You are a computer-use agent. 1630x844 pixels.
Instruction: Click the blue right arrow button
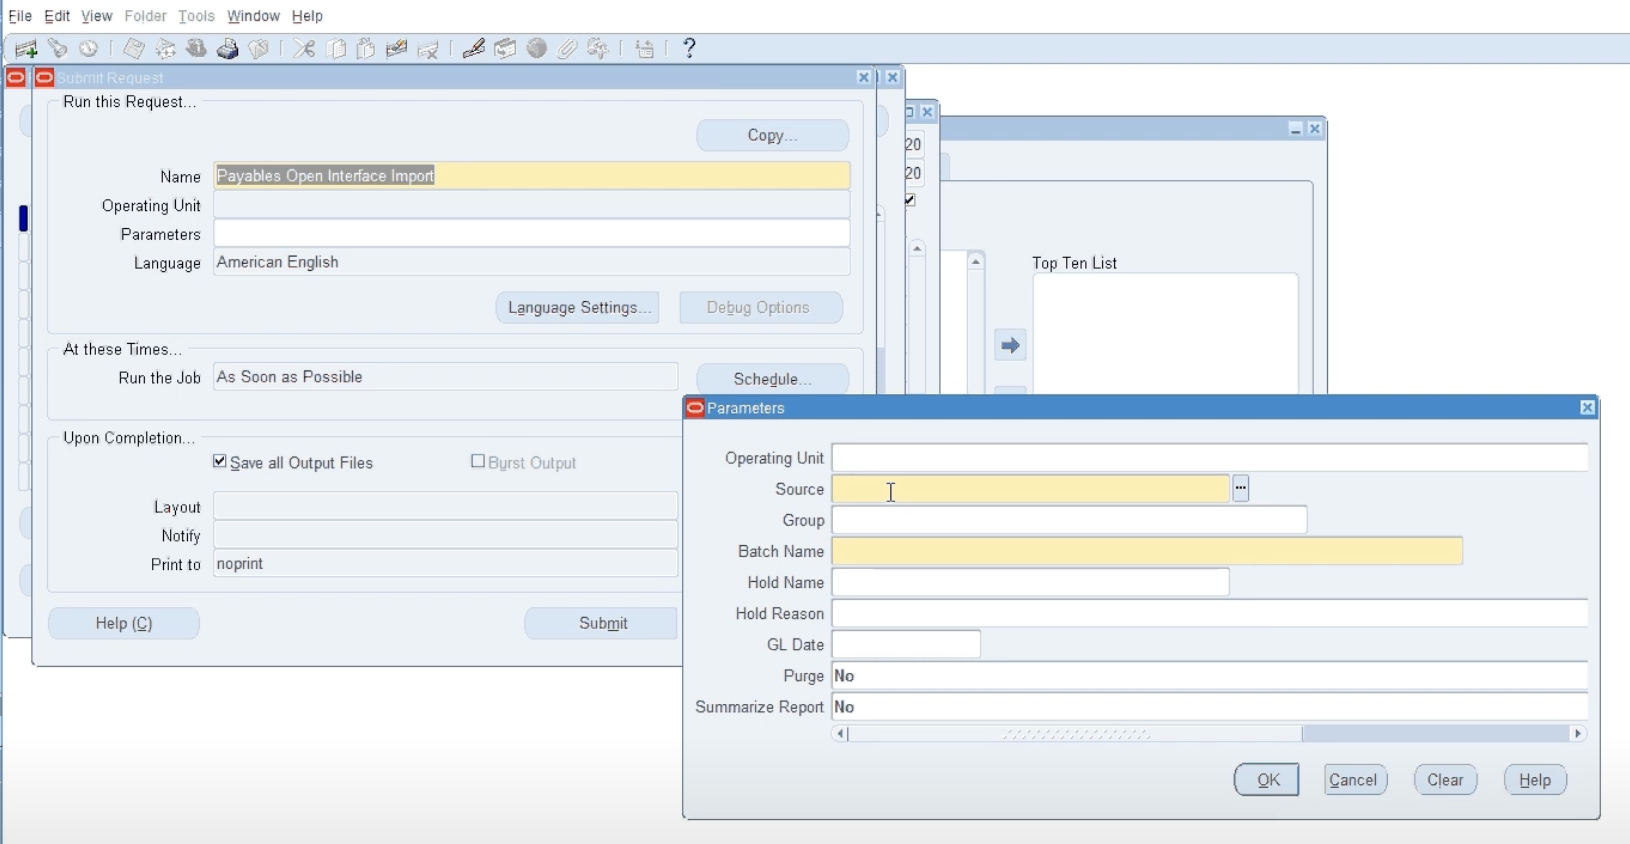coord(1010,346)
